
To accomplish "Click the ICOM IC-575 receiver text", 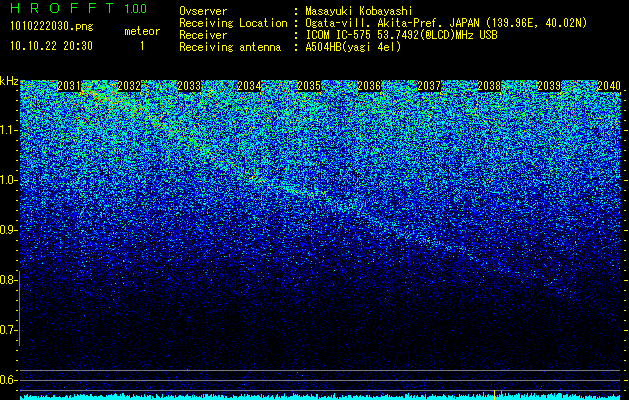I will click(x=401, y=35).
